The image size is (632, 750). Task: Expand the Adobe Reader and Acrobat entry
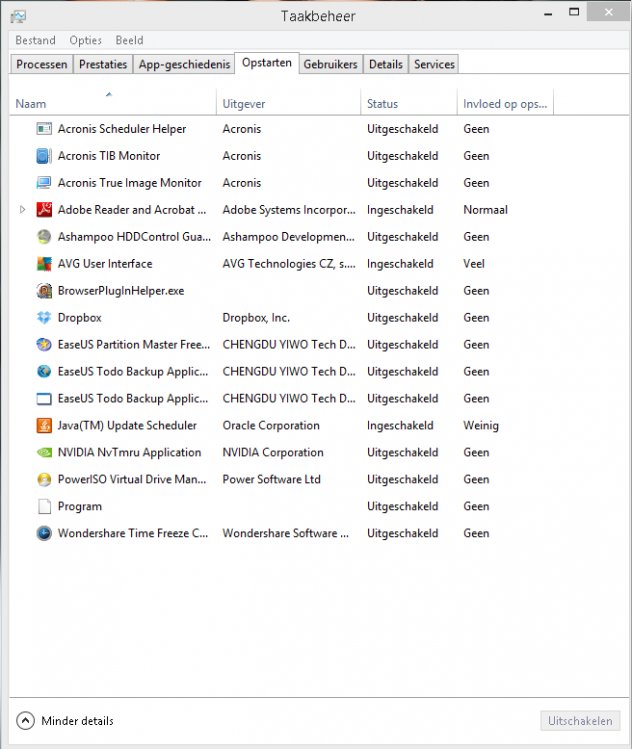click(23, 210)
